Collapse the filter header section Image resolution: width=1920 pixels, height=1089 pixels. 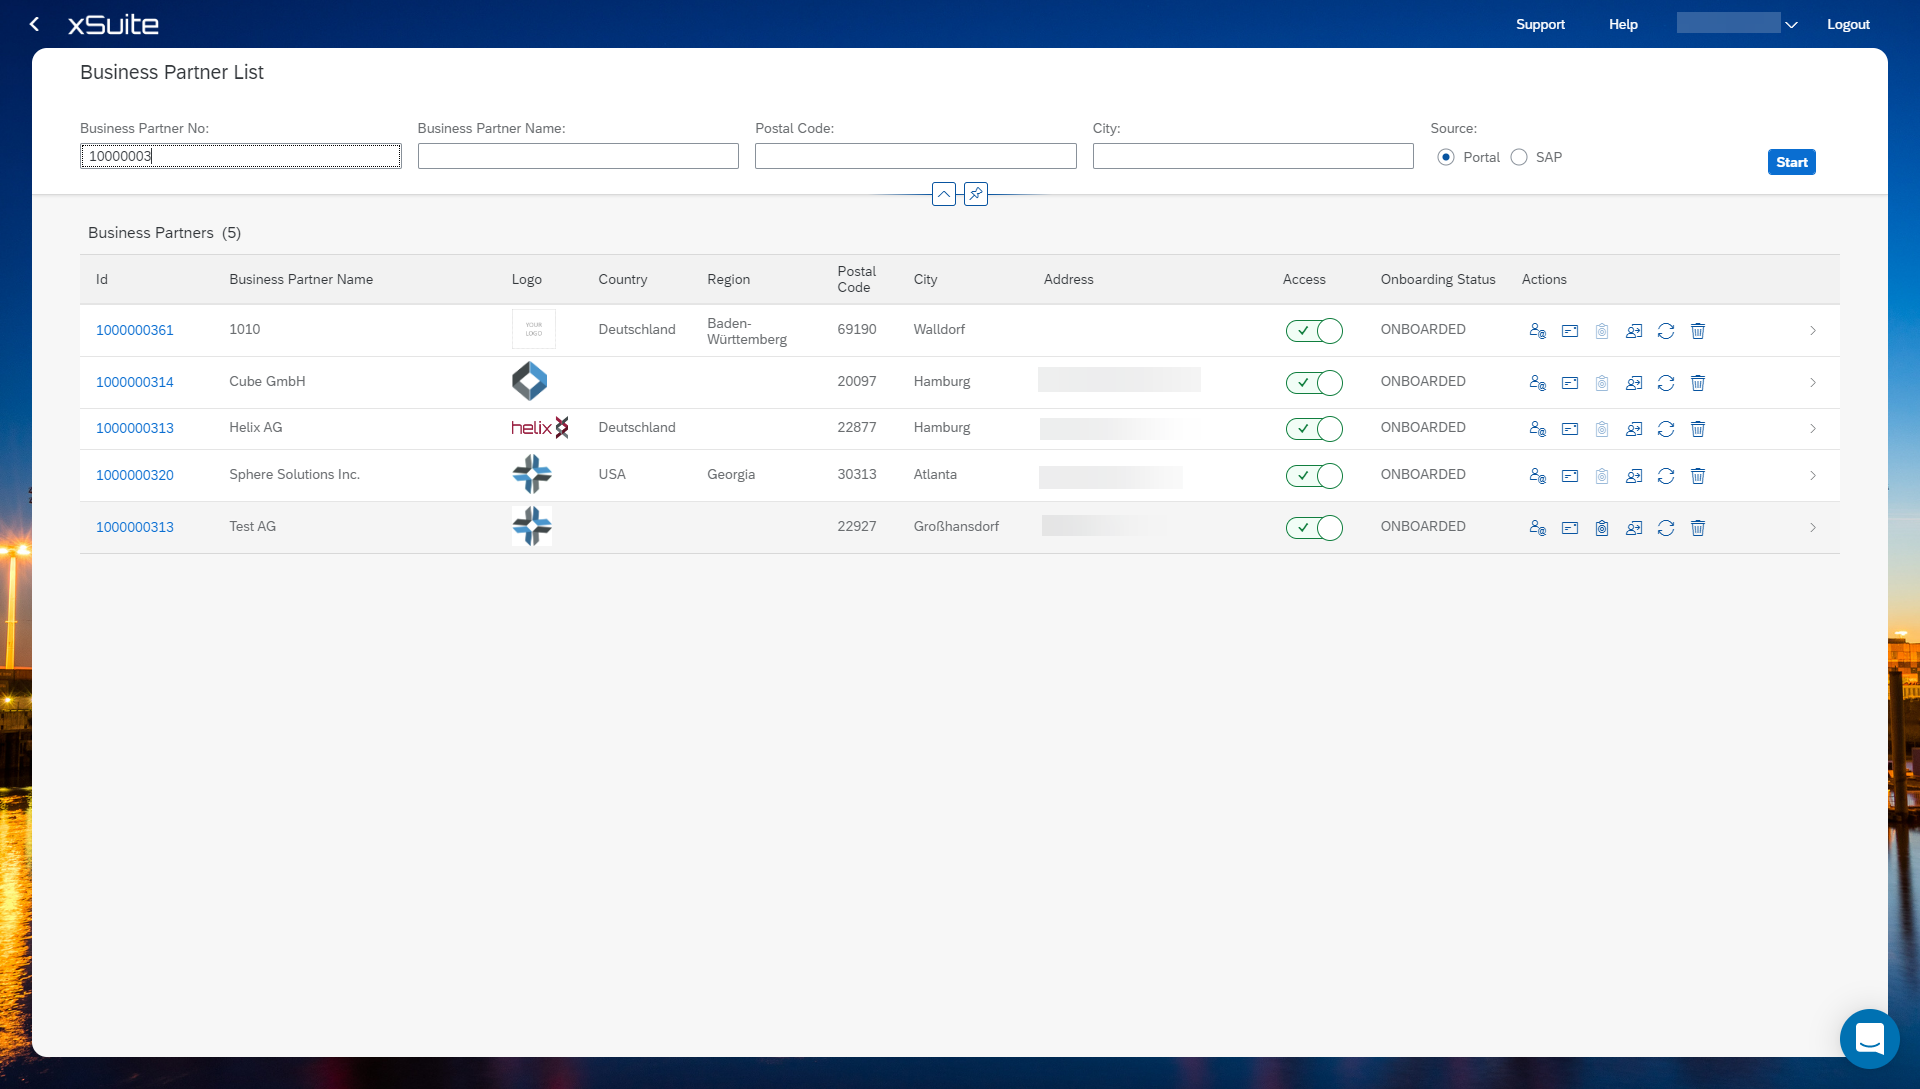click(x=943, y=194)
